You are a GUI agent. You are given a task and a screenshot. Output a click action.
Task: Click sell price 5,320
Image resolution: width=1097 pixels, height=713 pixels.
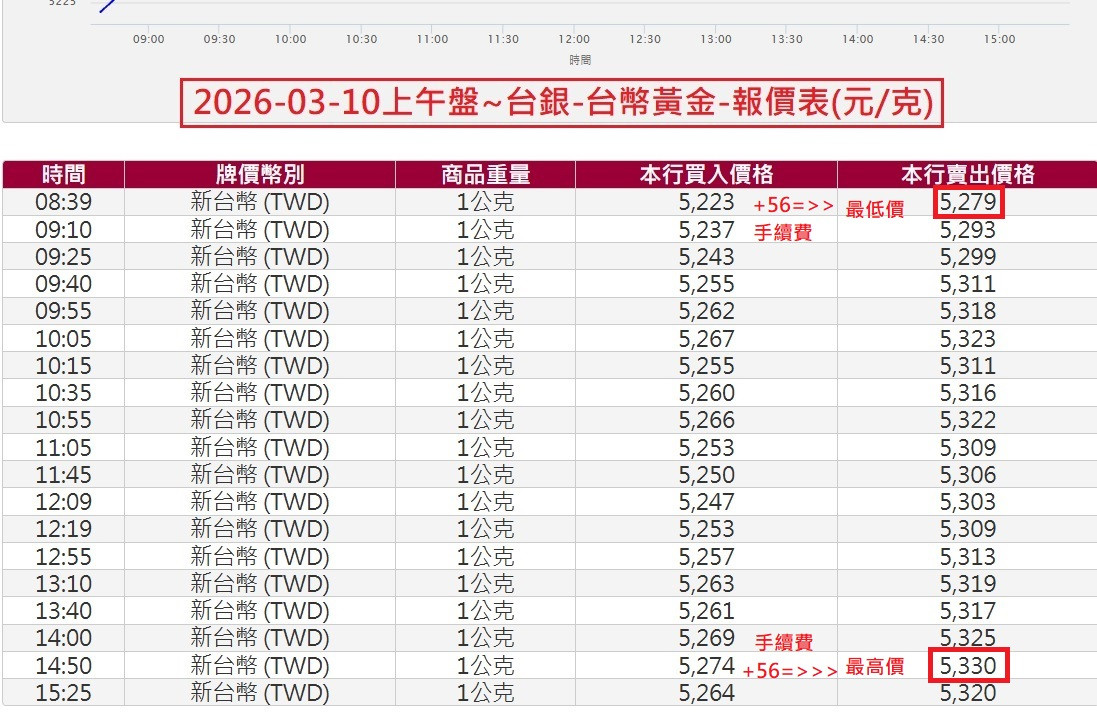click(x=968, y=693)
